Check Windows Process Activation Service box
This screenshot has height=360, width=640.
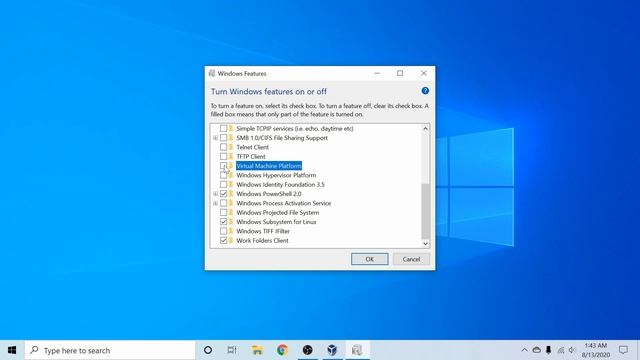coord(223,203)
